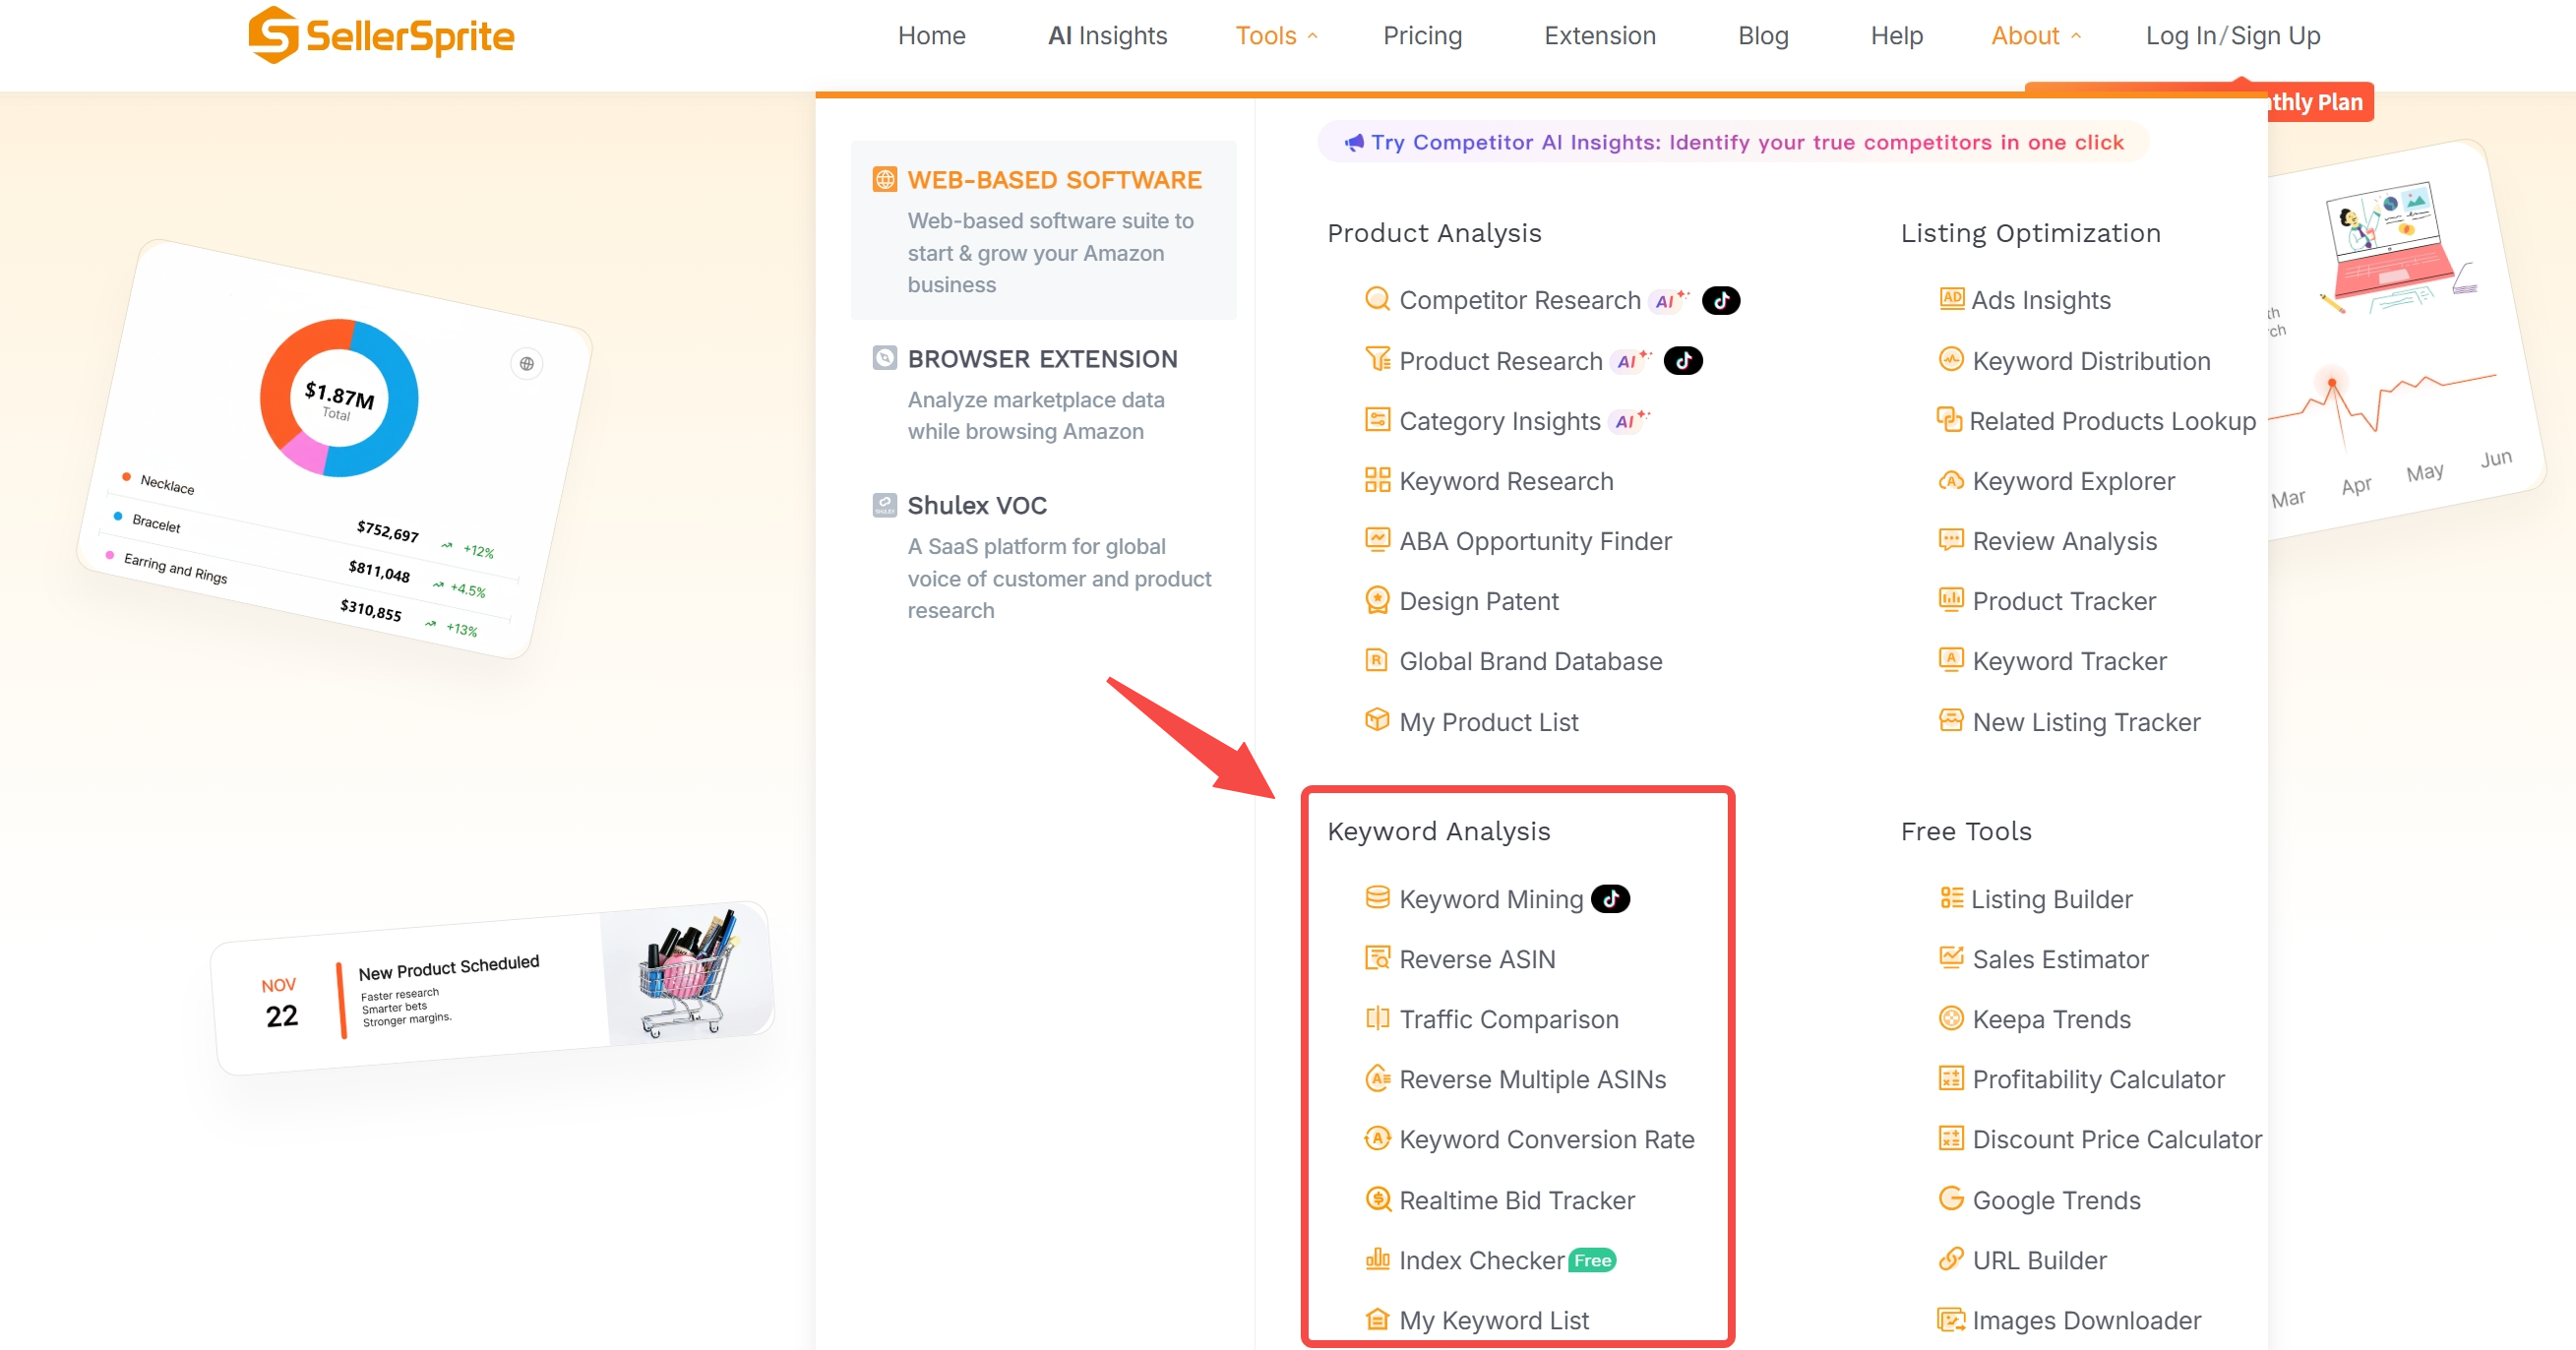Open the Traffic Comparison link

coord(1508,1019)
